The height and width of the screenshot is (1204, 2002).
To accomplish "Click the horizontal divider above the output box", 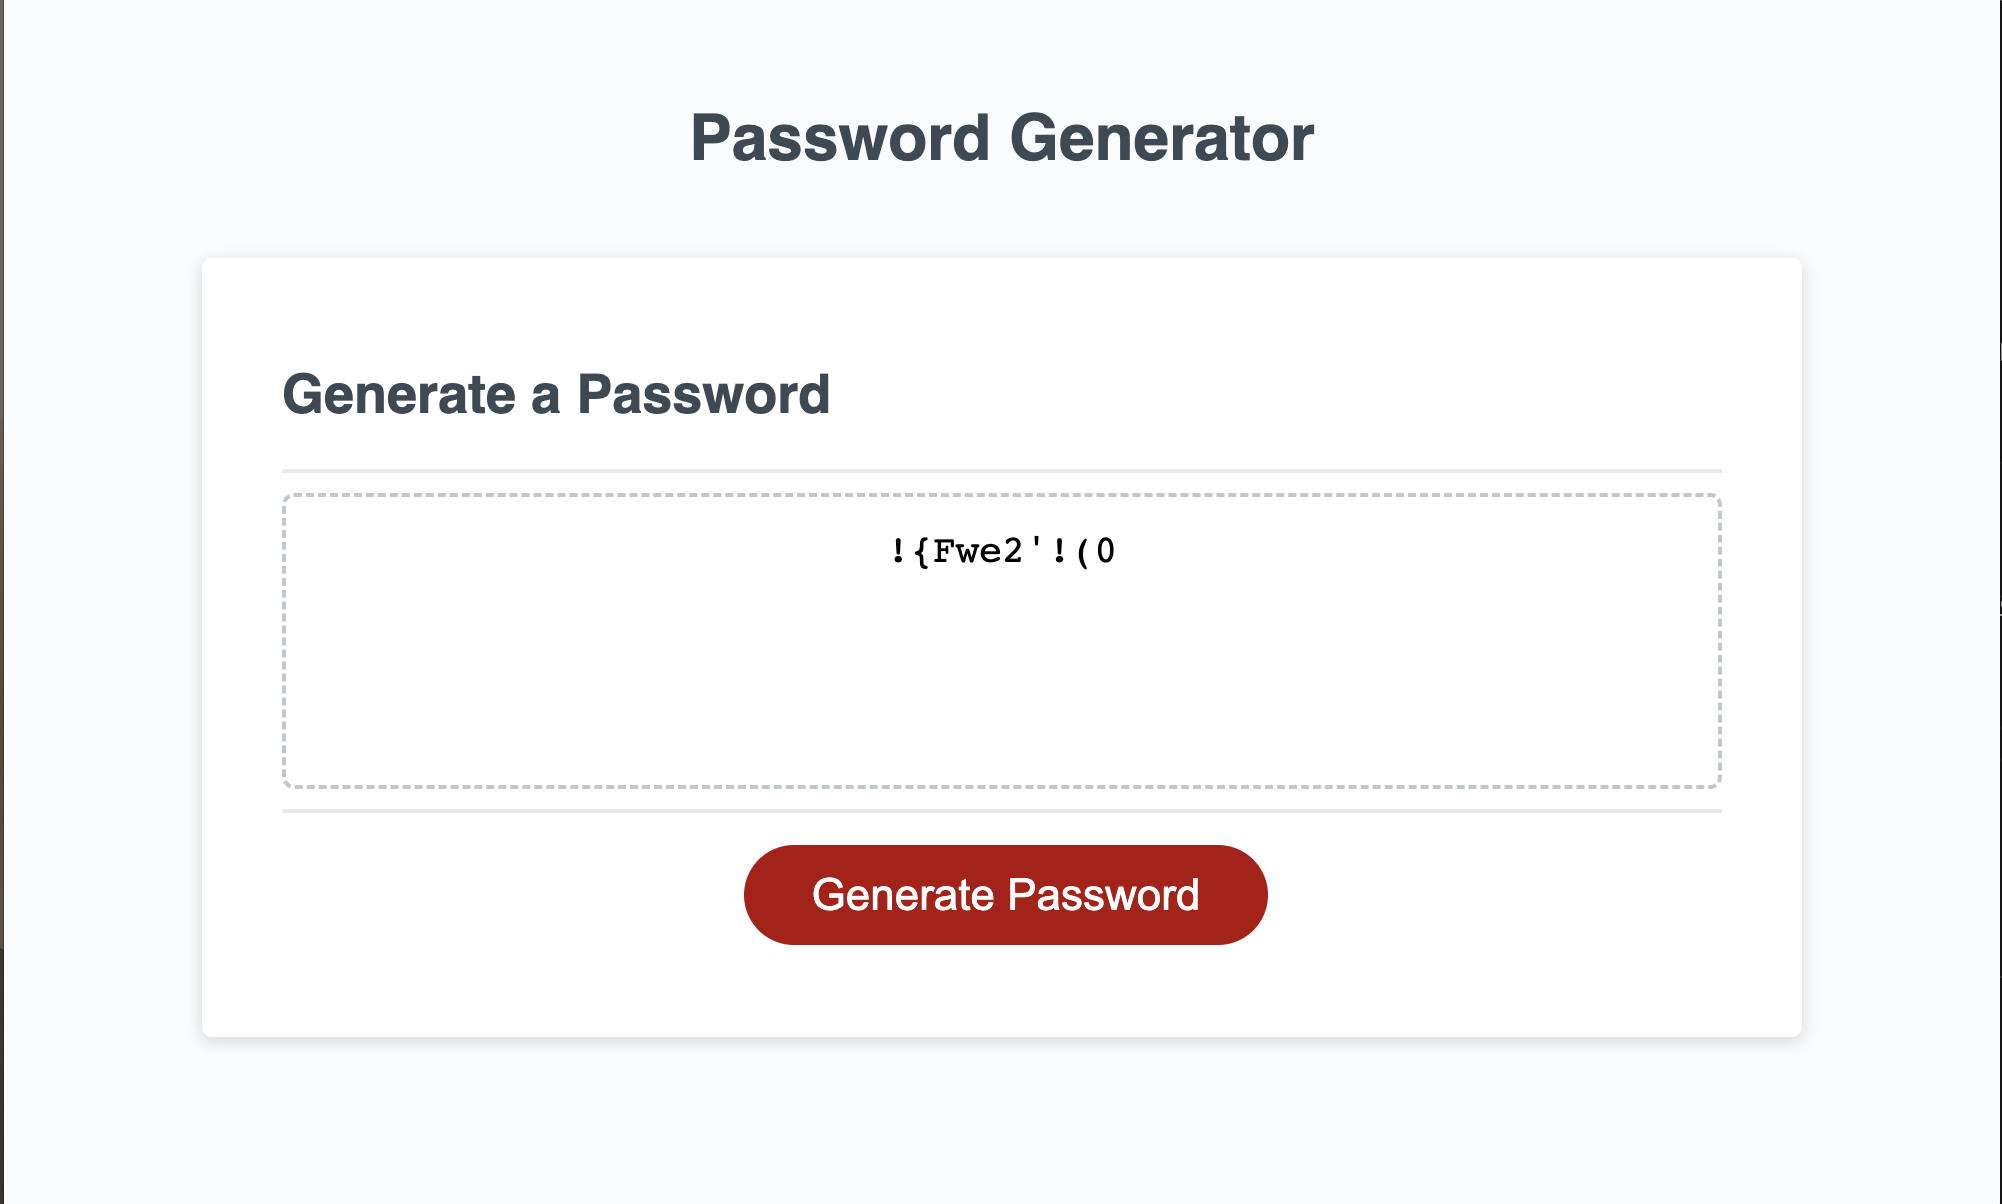I will (x=1003, y=466).
